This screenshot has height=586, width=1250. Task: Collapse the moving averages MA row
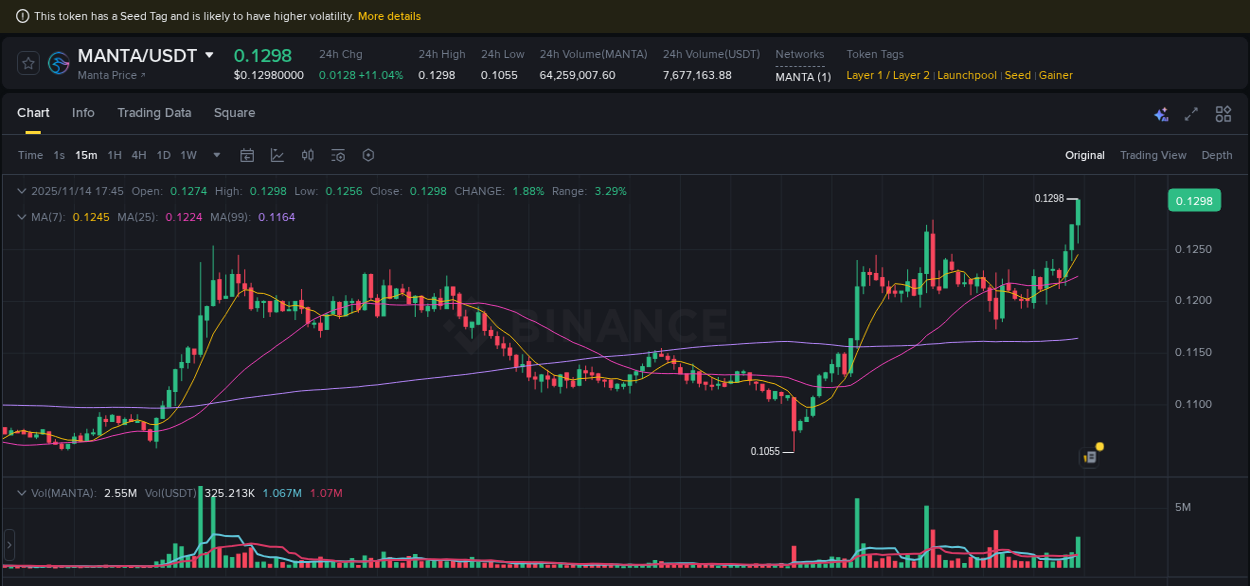point(22,217)
